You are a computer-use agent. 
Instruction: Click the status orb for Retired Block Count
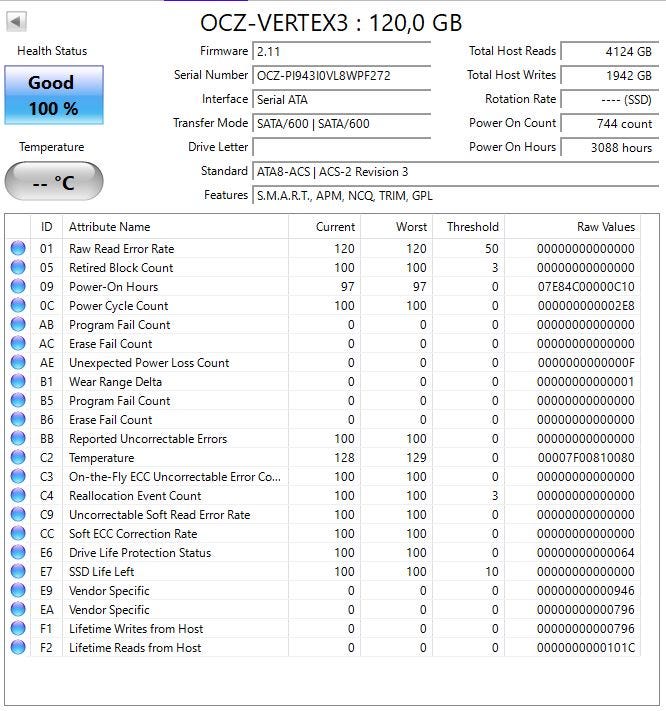click(x=18, y=268)
